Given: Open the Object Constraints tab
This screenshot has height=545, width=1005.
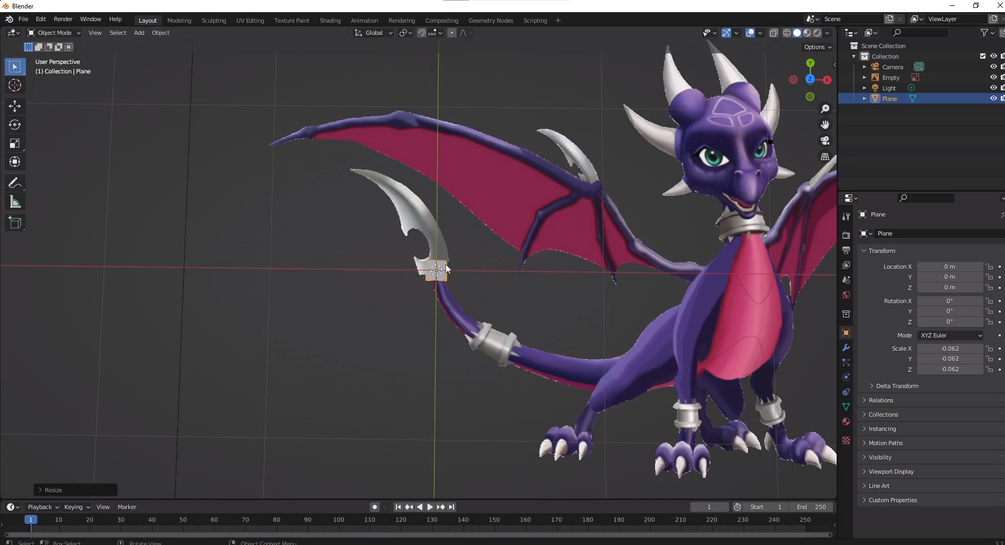Looking at the screenshot, I should click(x=846, y=392).
